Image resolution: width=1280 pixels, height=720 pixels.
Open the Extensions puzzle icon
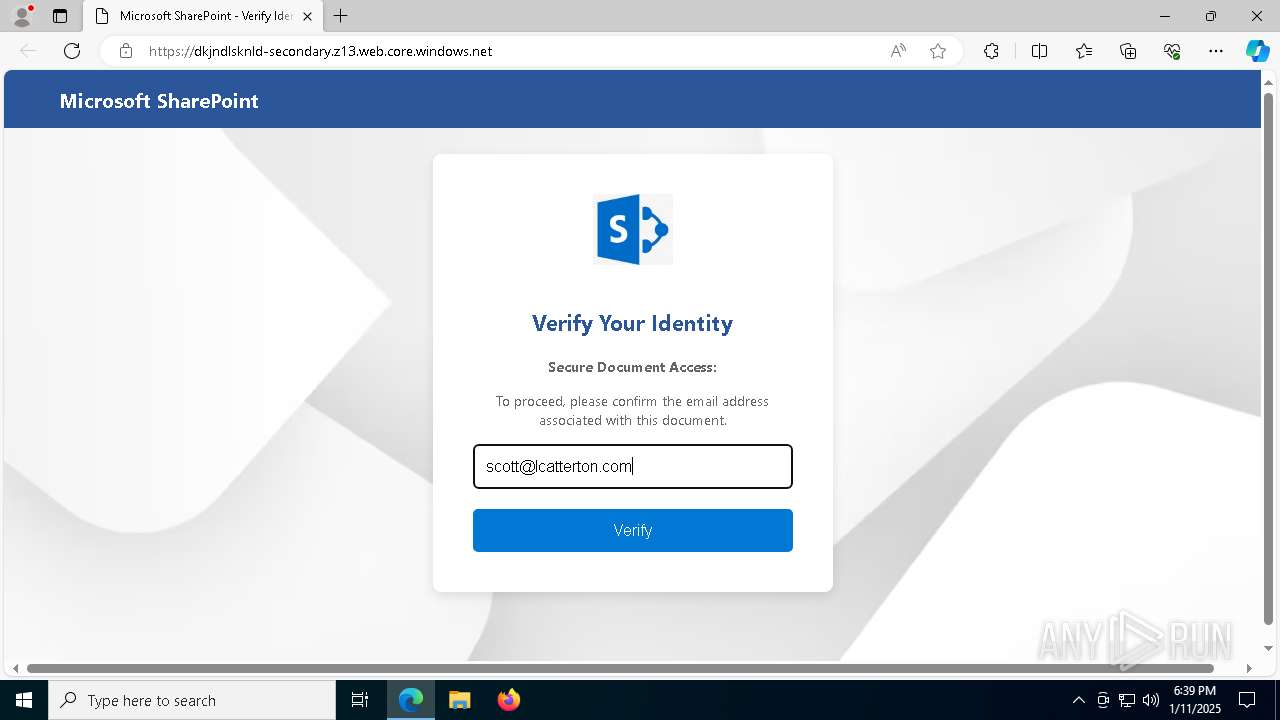(991, 51)
